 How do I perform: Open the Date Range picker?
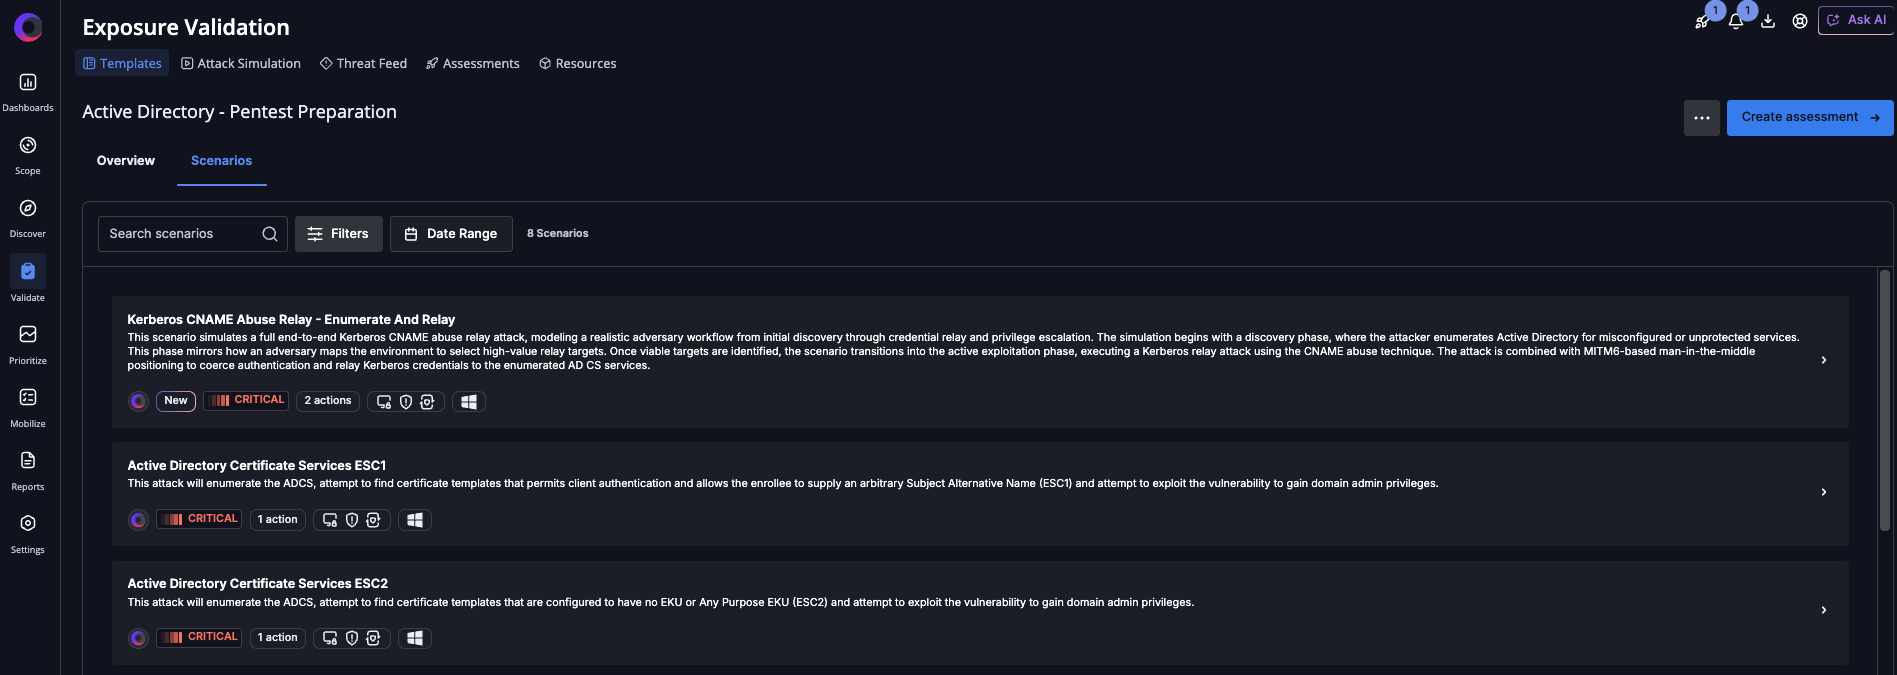click(x=451, y=234)
